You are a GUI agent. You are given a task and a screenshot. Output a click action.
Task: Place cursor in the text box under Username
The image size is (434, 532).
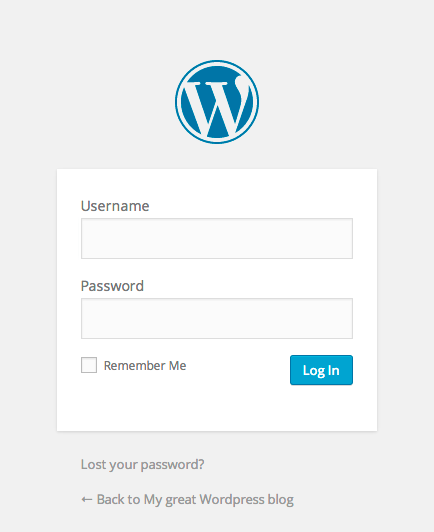[x=217, y=239]
